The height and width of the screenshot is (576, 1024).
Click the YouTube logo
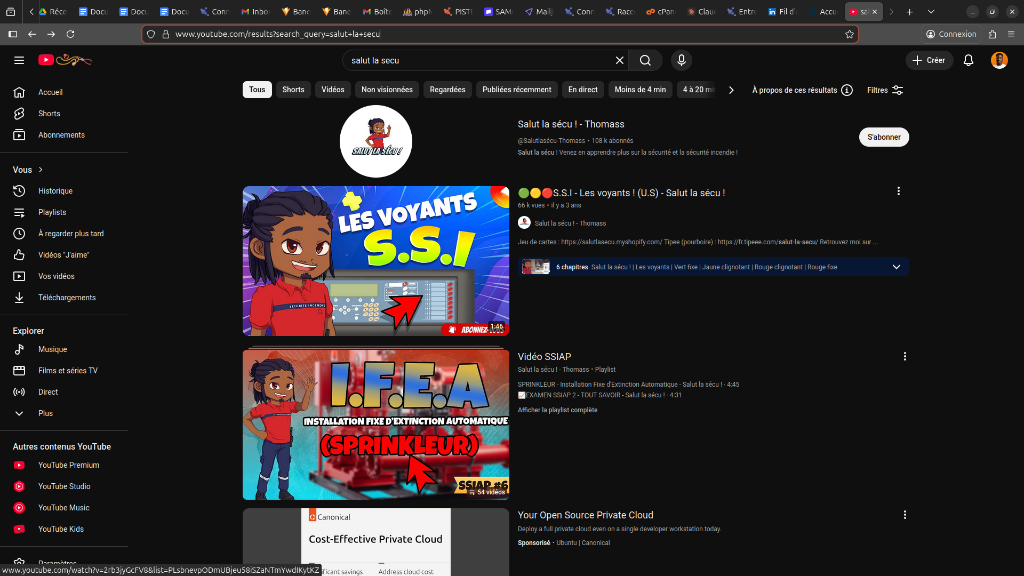pyautogui.click(x=64, y=60)
